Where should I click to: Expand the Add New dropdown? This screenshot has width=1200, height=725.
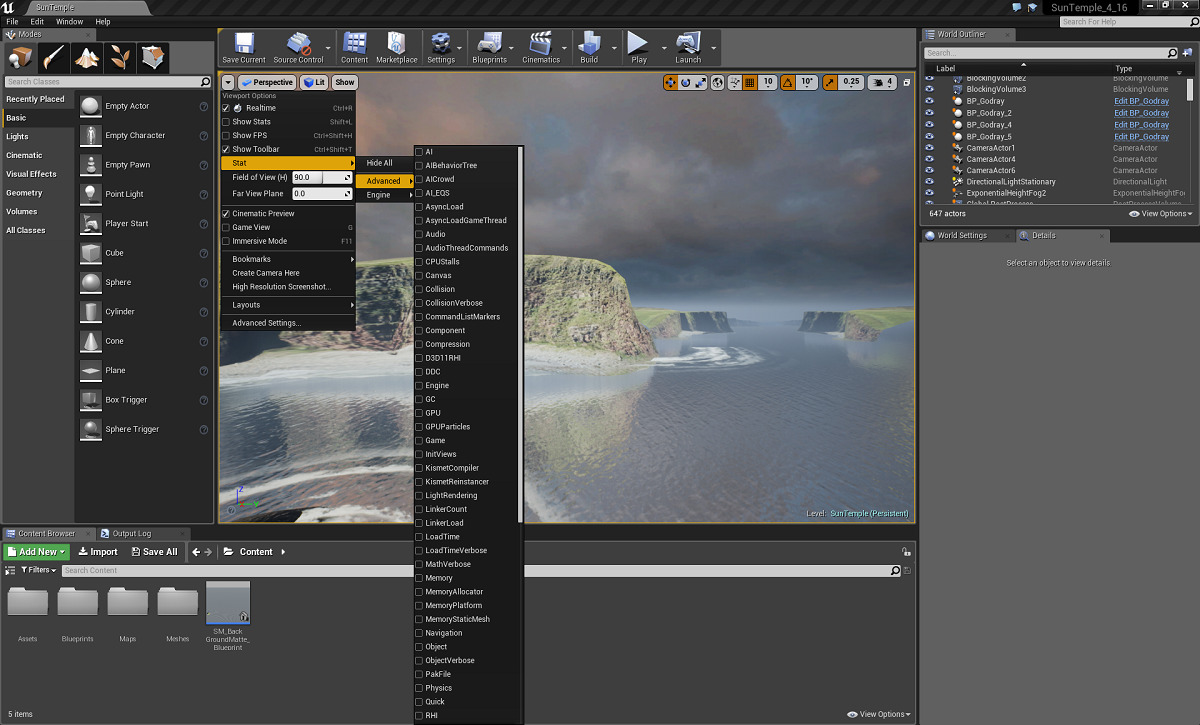pos(37,552)
